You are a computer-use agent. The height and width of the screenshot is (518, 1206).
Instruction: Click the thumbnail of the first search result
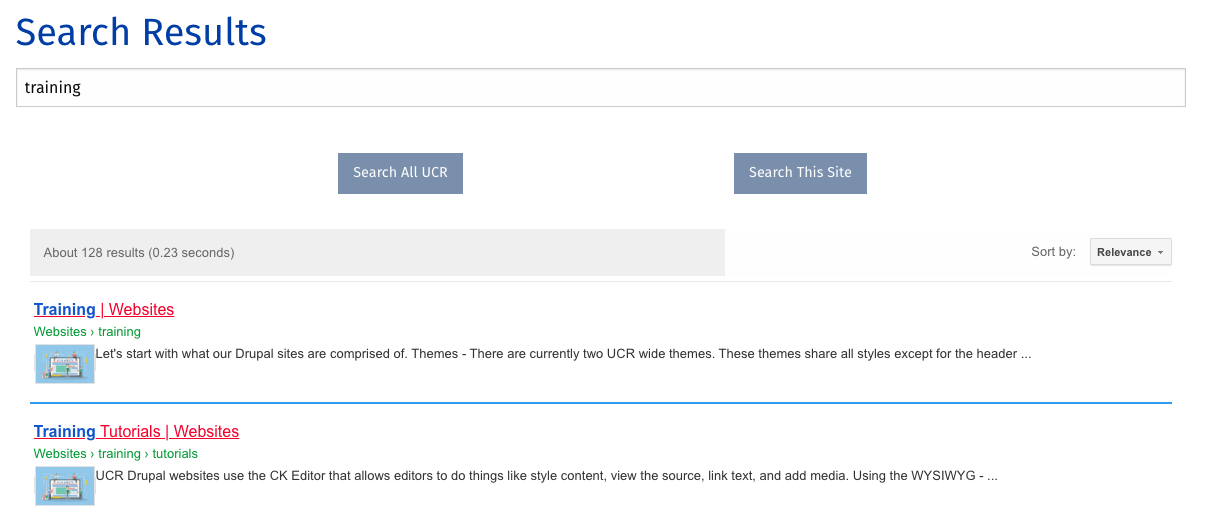click(65, 364)
